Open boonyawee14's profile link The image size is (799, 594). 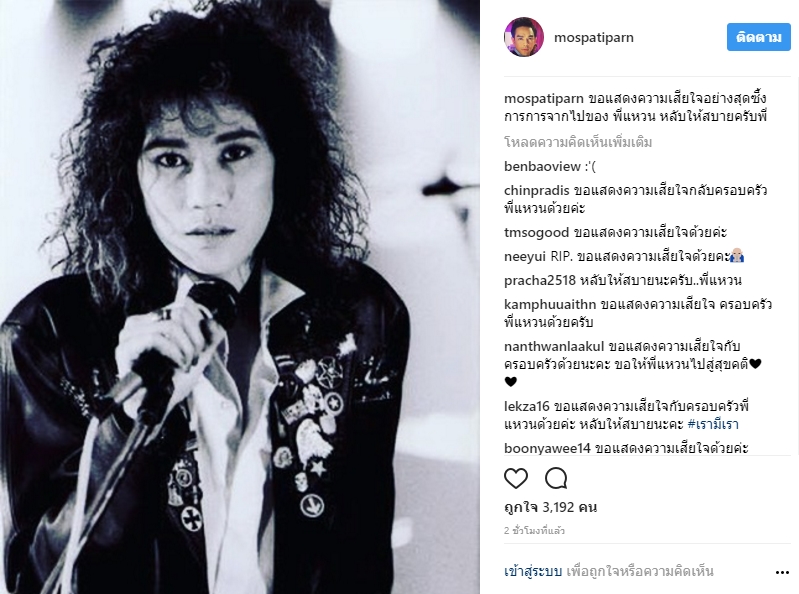click(547, 448)
